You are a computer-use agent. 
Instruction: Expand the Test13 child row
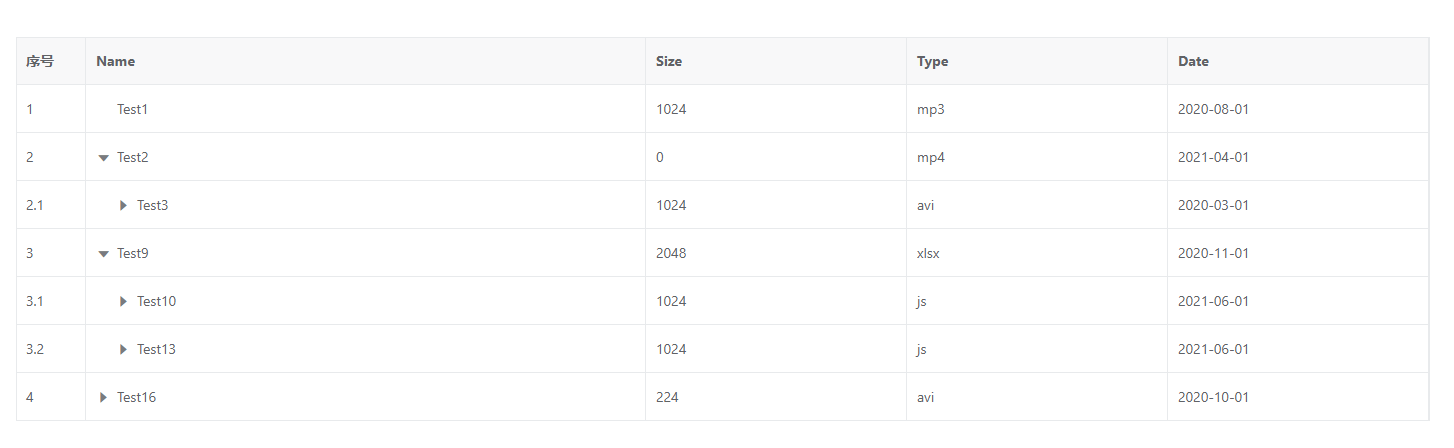[123, 350]
